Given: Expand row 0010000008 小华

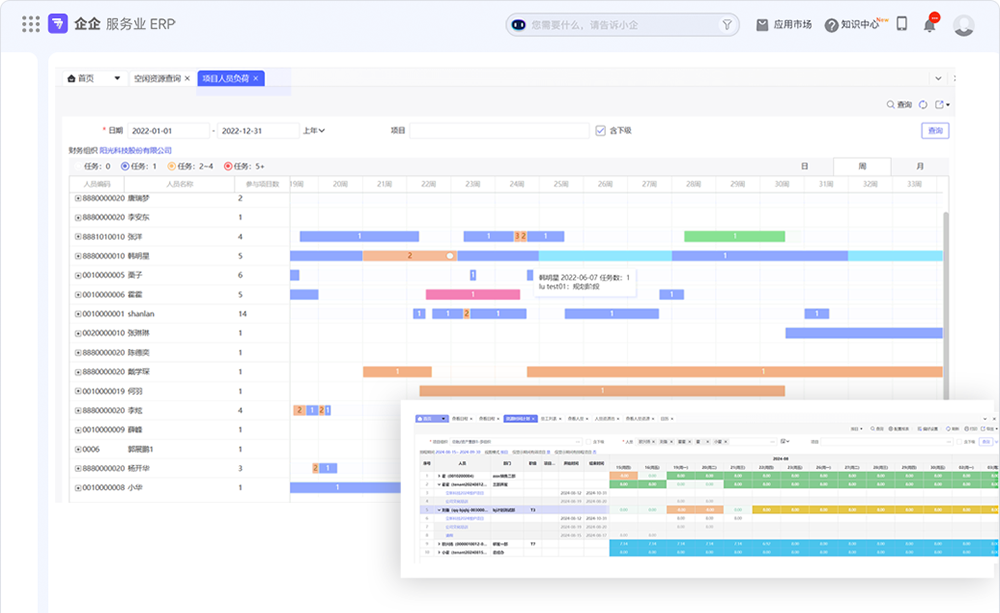Looking at the screenshot, I should [x=78, y=488].
